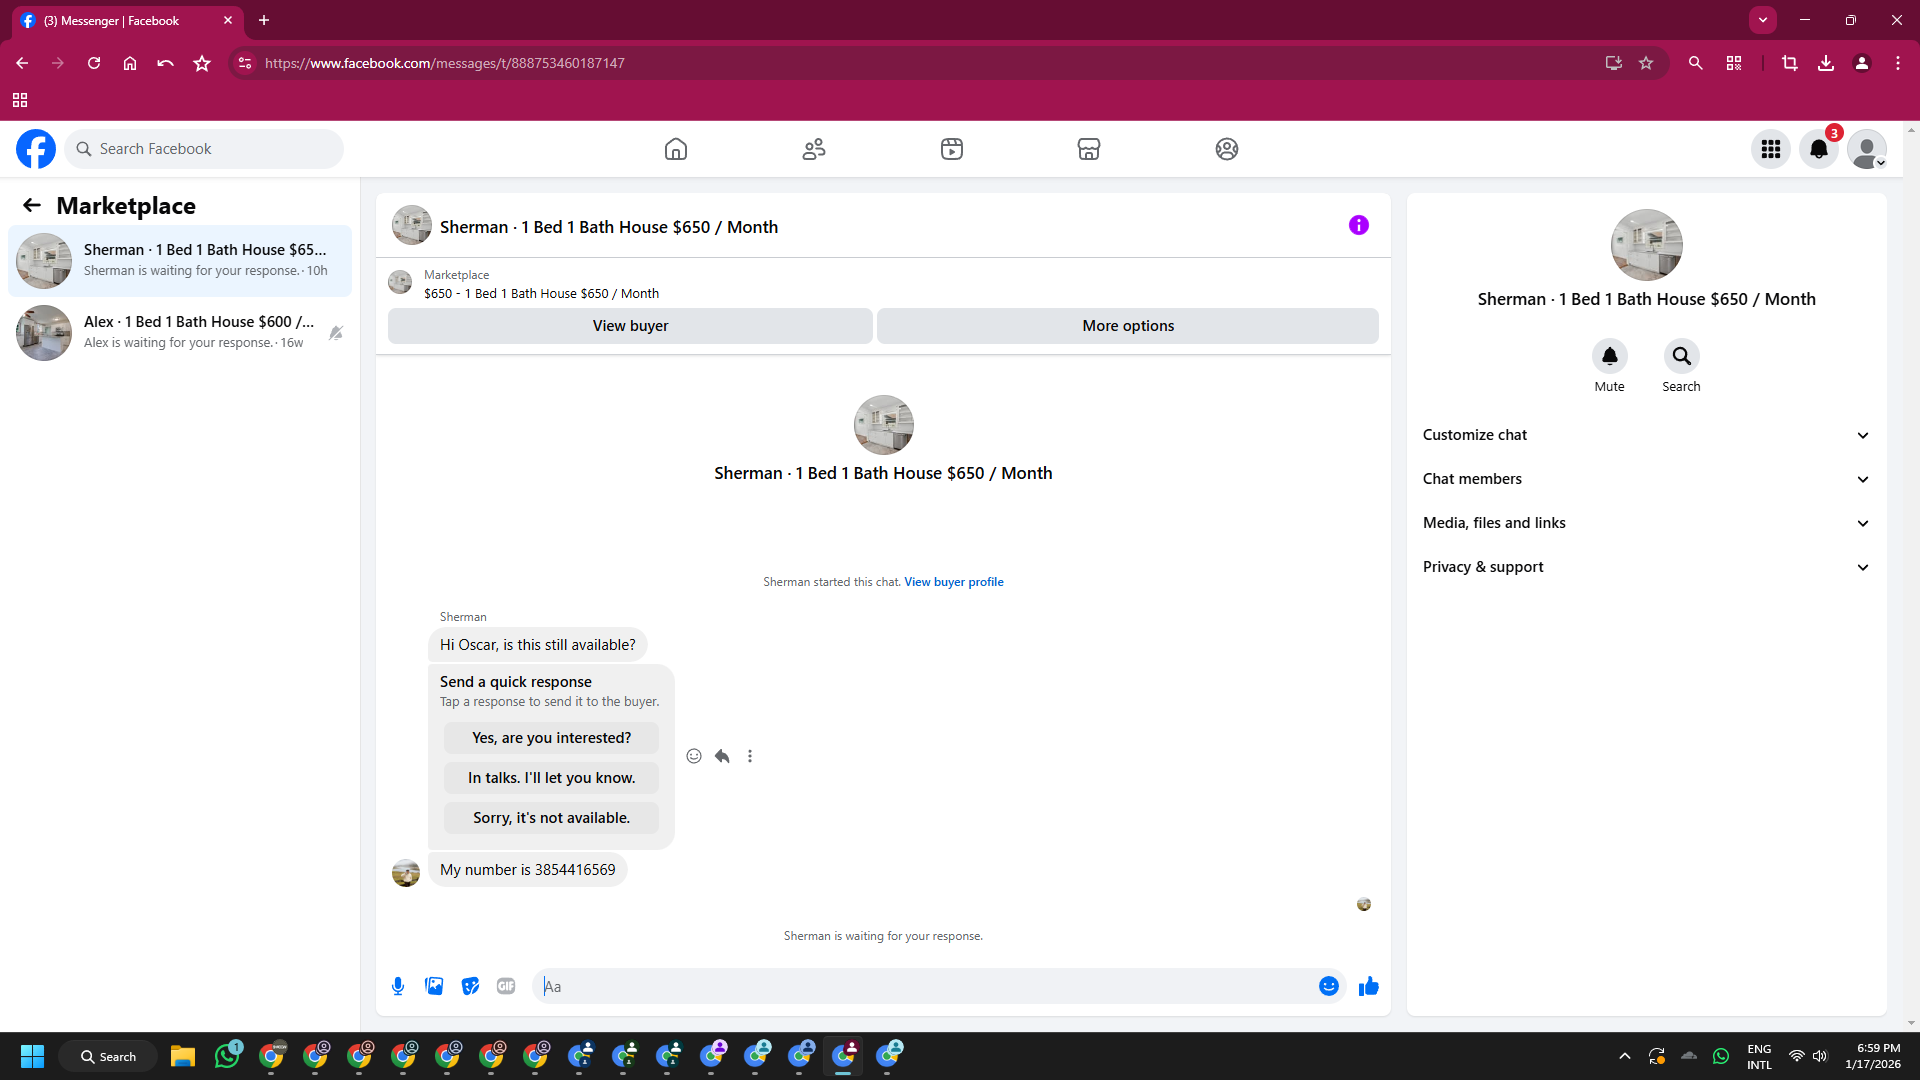Open Marketplace tab in top navigation
This screenshot has width=1920, height=1080.
point(1088,149)
